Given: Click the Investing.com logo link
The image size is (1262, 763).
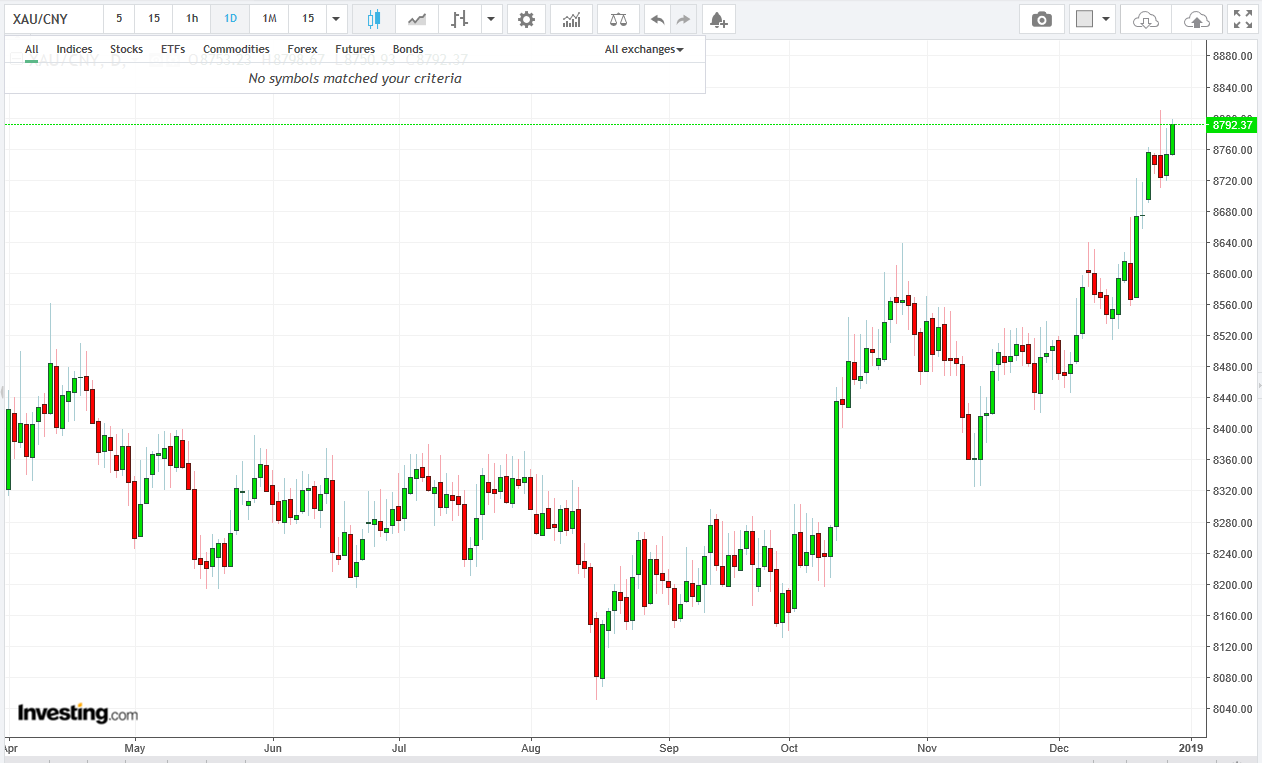Looking at the screenshot, I should pyautogui.click(x=77, y=713).
